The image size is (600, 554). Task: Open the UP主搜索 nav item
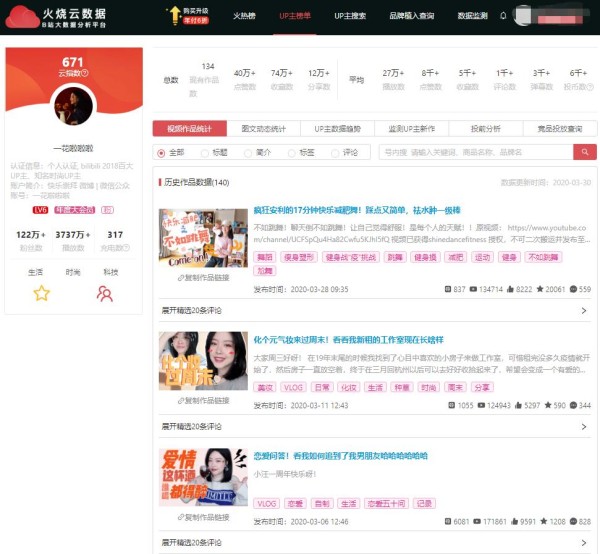350,16
